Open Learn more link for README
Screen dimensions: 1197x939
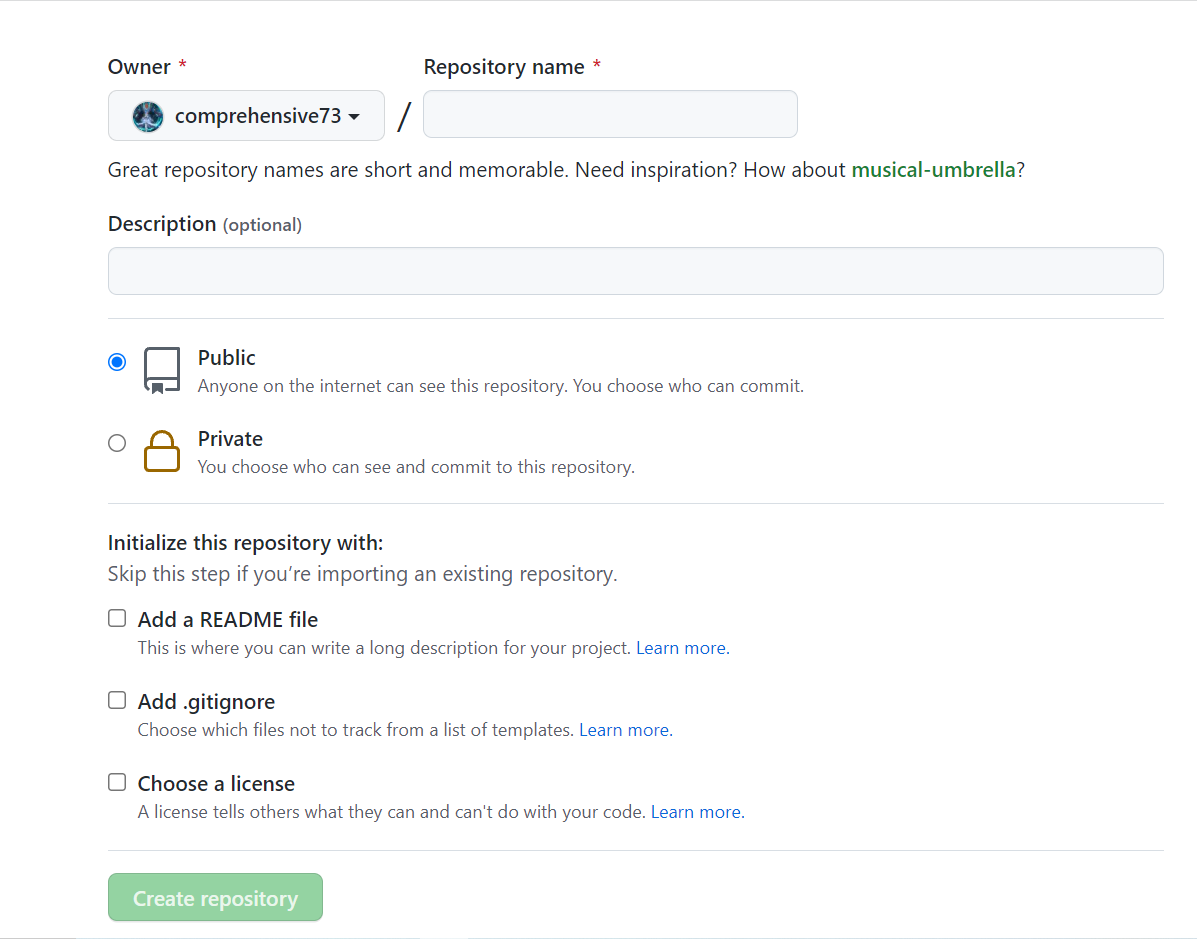pyautogui.click(x=682, y=648)
